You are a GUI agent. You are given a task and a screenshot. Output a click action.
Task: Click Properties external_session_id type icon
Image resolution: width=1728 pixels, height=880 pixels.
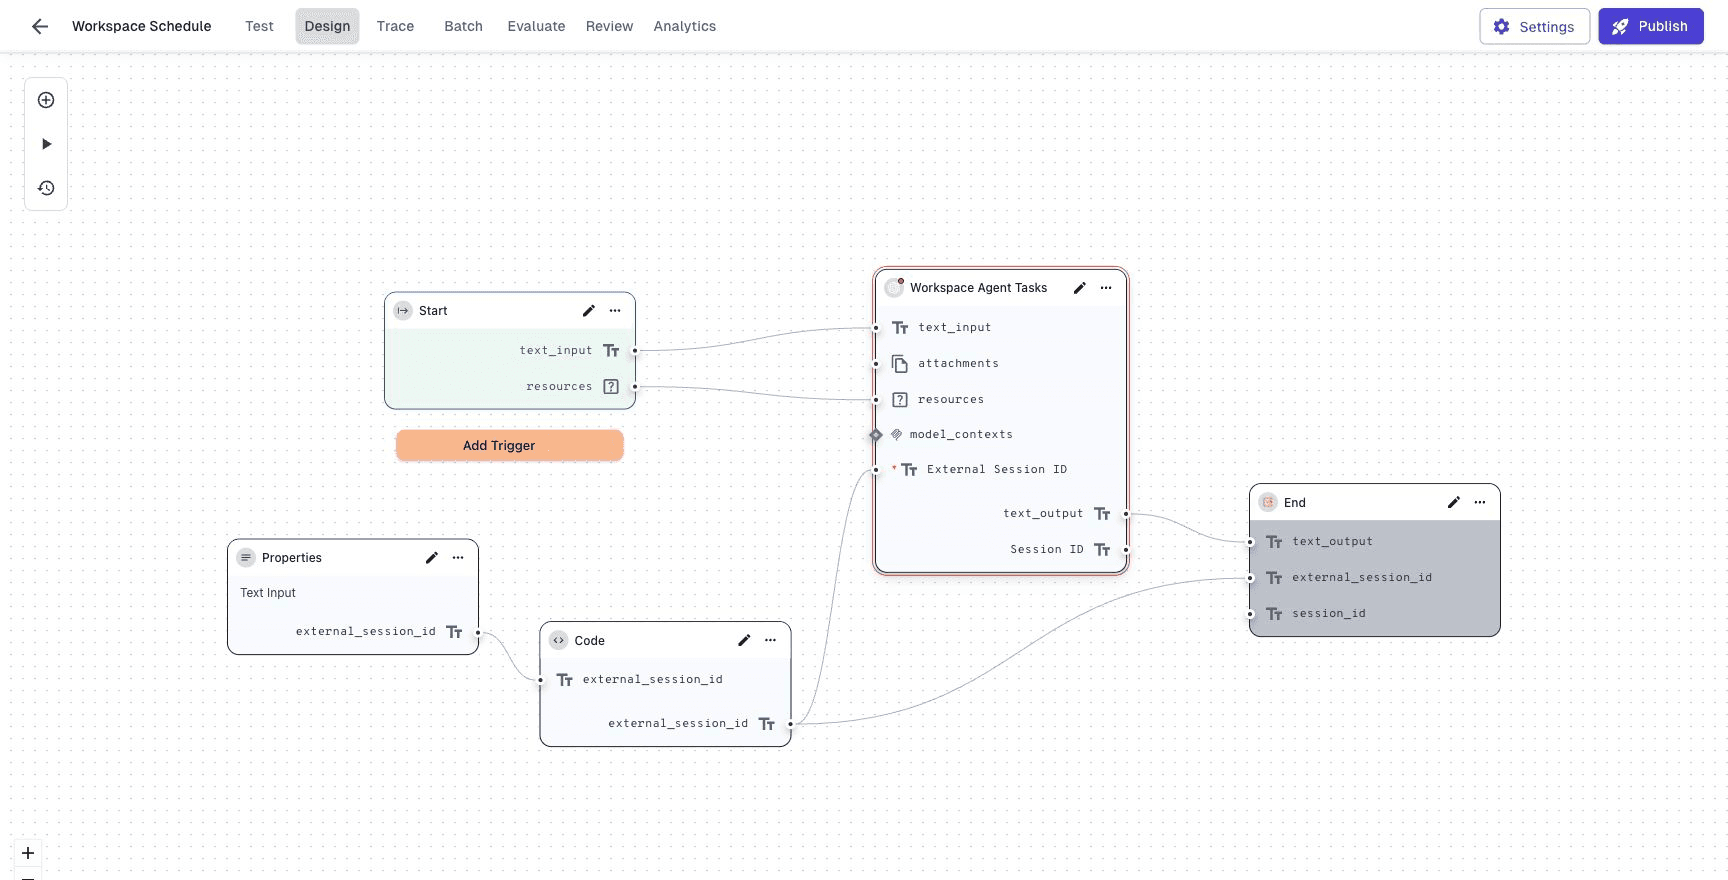(454, 632)
